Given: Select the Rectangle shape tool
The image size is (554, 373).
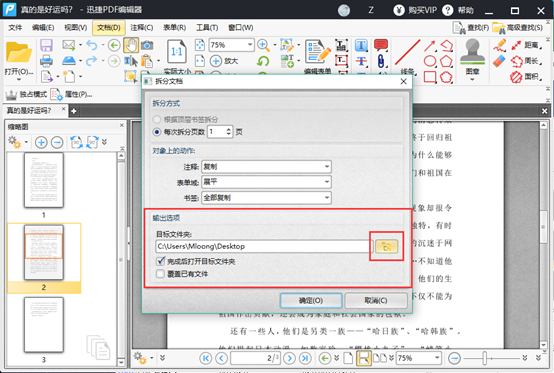Looking at the screenshot, I should click(x=430, y=77).
